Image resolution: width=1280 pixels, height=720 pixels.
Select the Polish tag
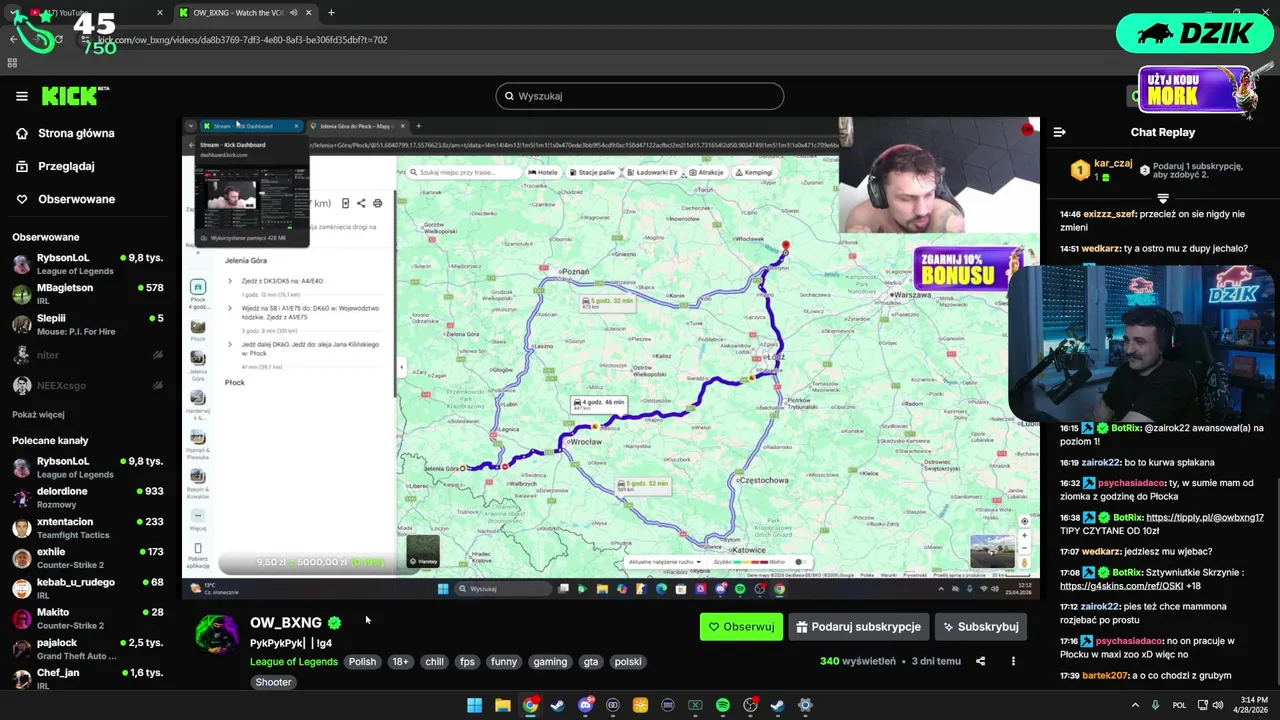[x=362, y=662]
